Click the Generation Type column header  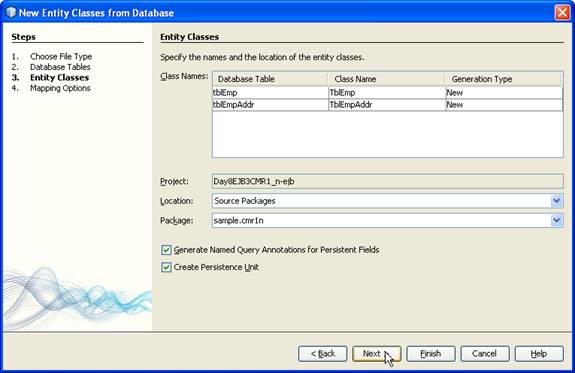tap(504, 79)
